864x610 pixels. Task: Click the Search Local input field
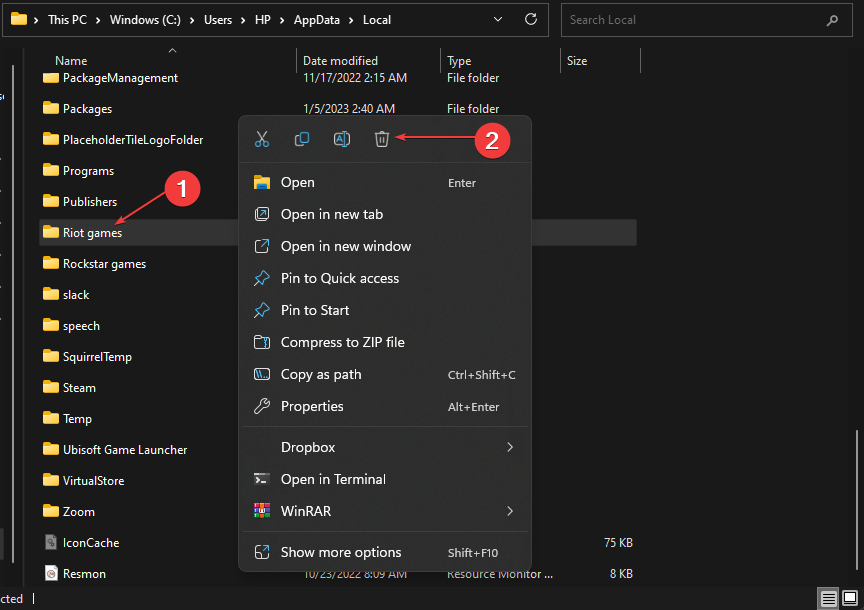coord(706,20)
